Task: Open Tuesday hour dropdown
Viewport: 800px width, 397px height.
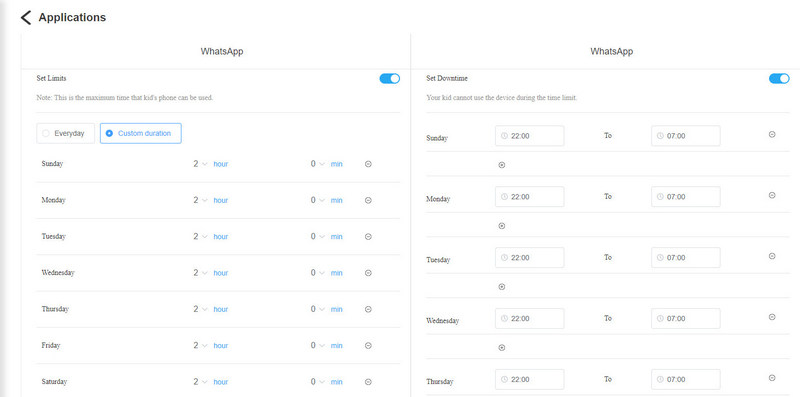Action: pyautogui.click(x=200, y=236)
